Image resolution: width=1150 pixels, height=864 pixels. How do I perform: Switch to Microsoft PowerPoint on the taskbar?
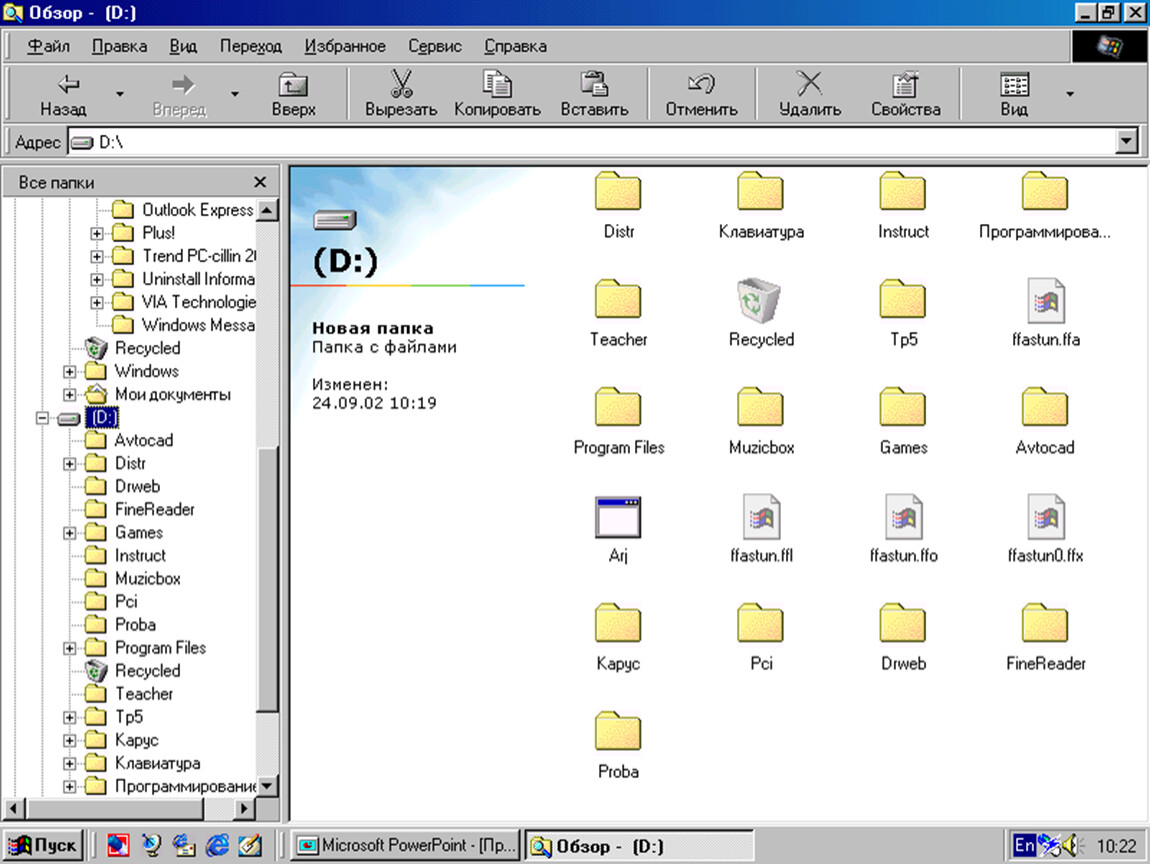pyautogui.click(x=406, y=846)
